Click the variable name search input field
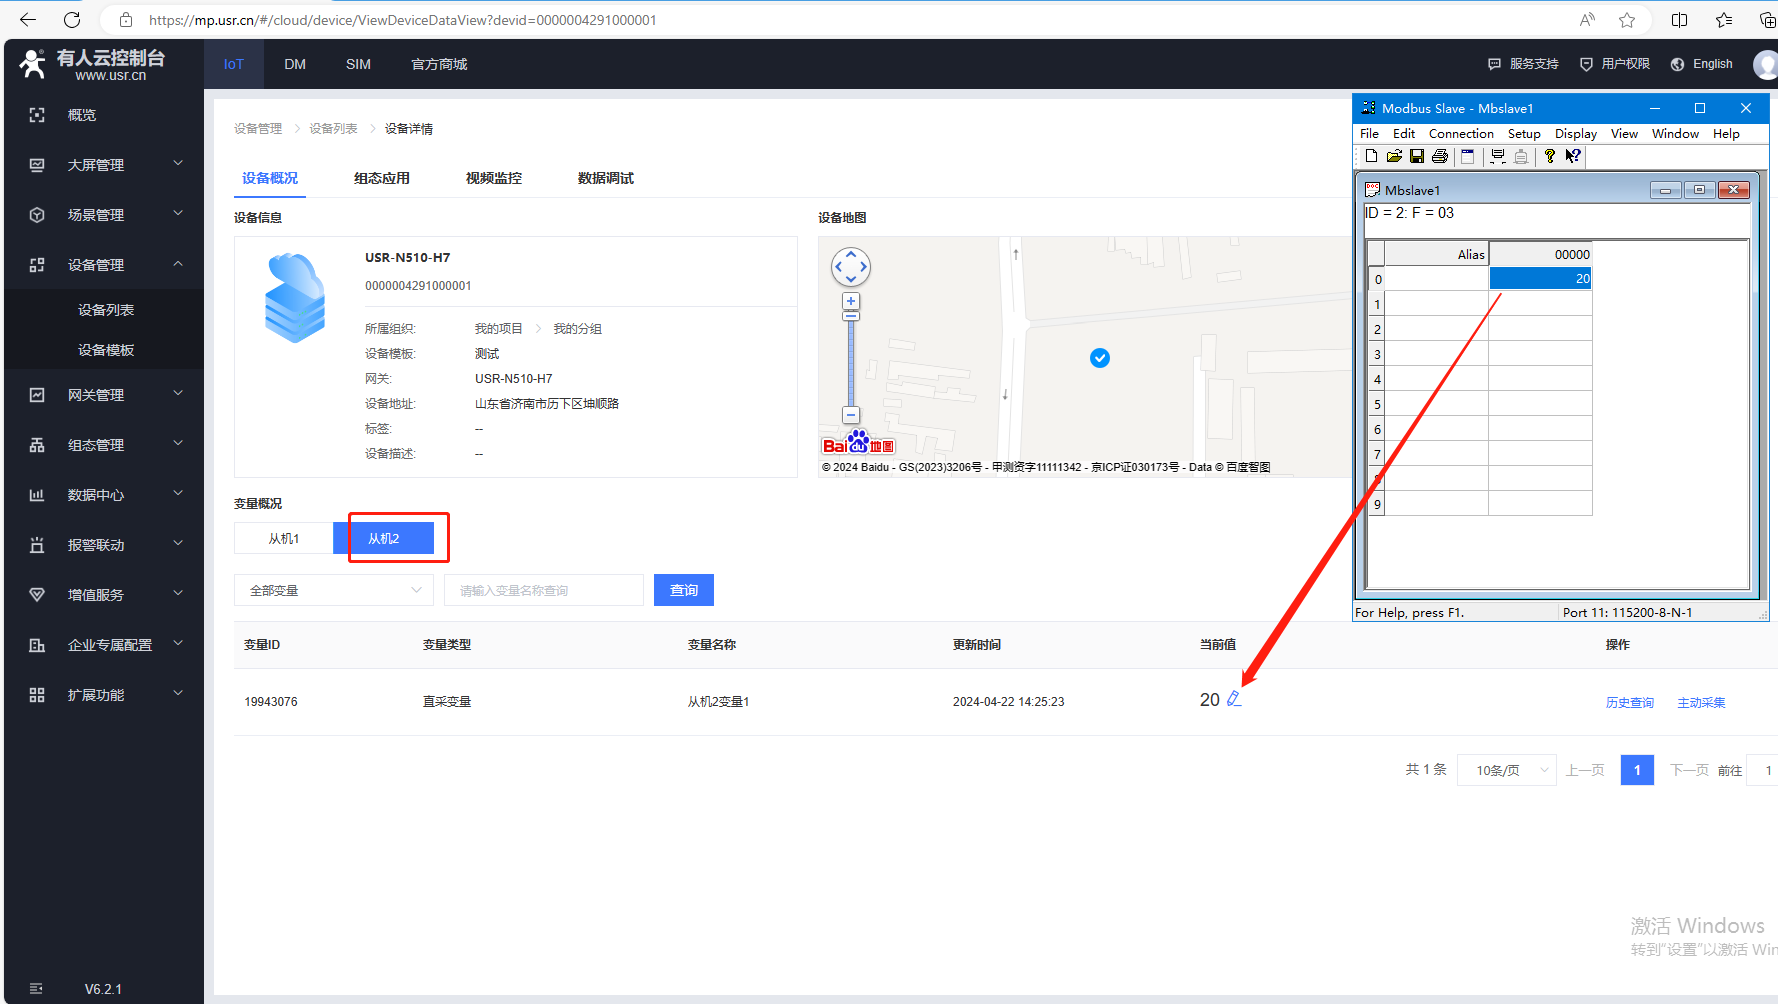 pyautogui.click(x=544, y=591)
